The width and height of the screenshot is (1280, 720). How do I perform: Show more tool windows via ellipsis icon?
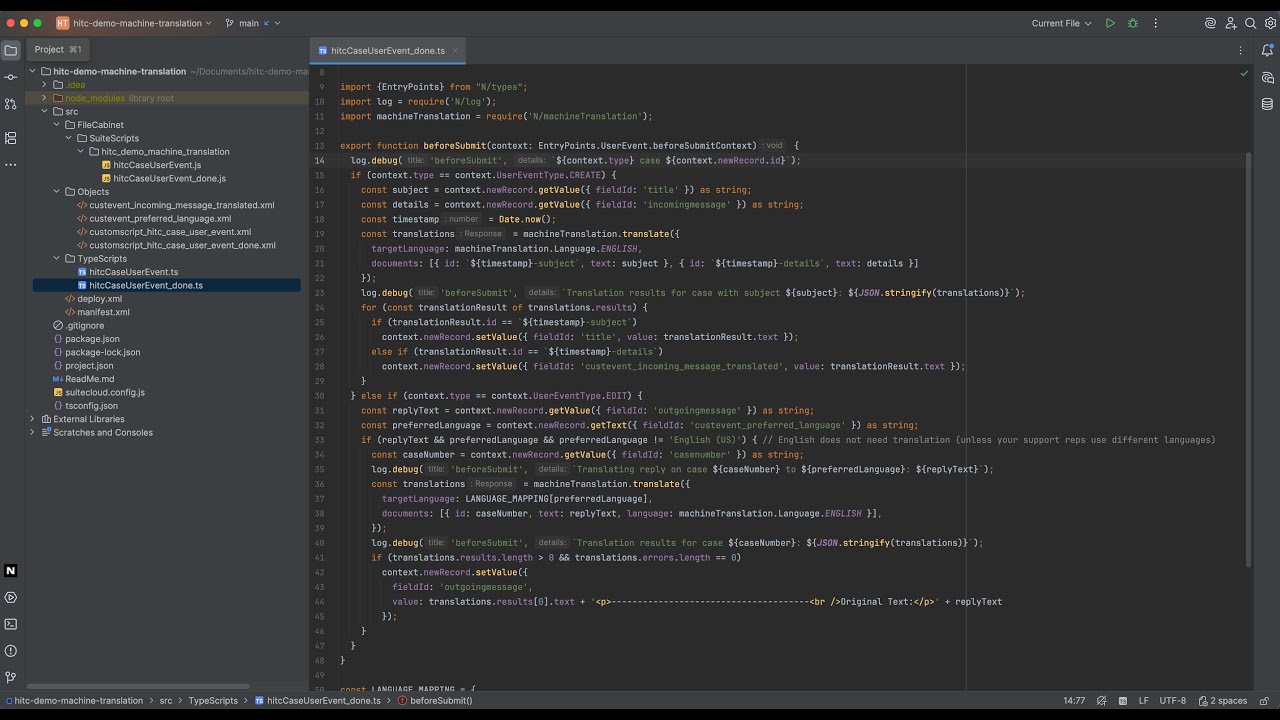click(x=11, y=165)
